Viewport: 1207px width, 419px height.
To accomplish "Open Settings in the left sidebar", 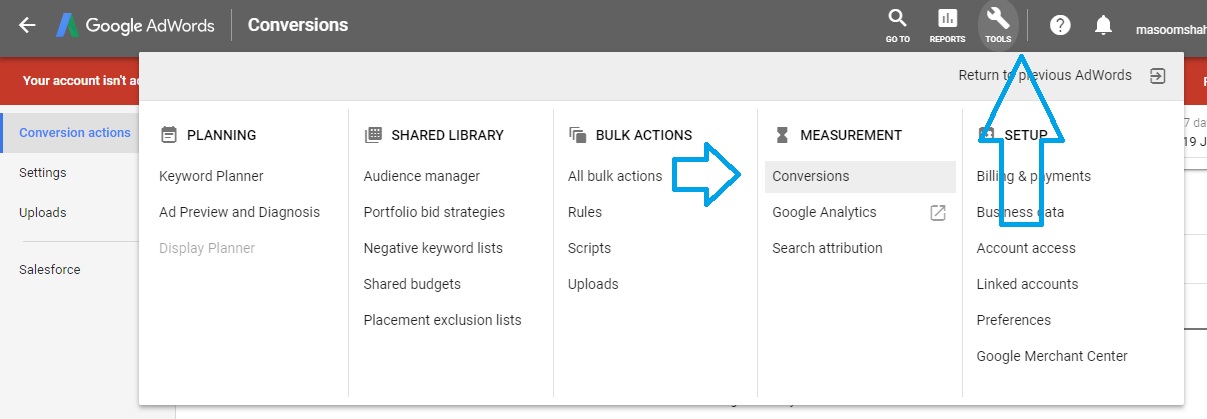I will [43, 173].
